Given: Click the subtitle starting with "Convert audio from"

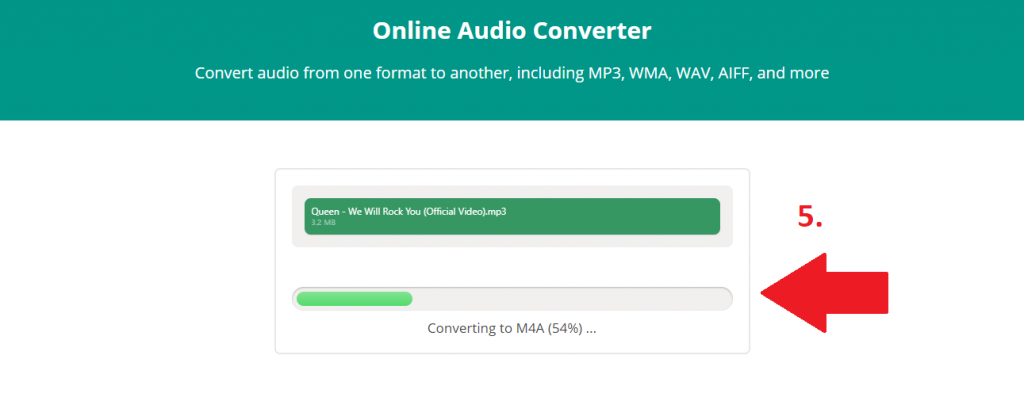Looking at the screenshot, I should (x=511, y=74).
